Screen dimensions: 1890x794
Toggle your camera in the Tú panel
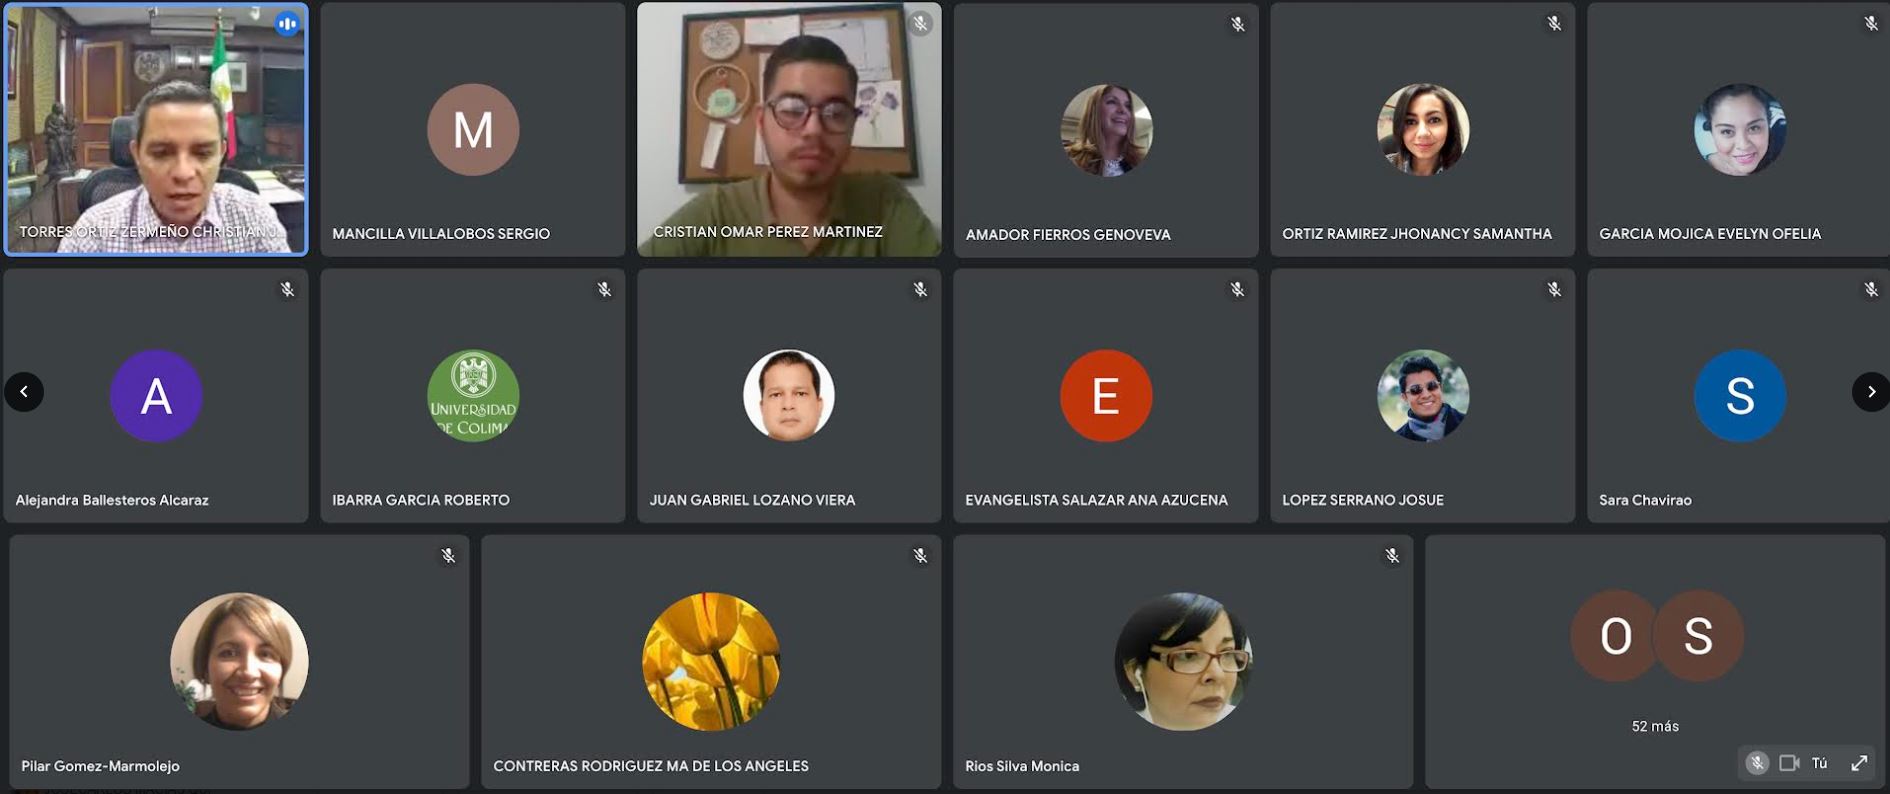pyautogui.click(x=1789, y=763)
